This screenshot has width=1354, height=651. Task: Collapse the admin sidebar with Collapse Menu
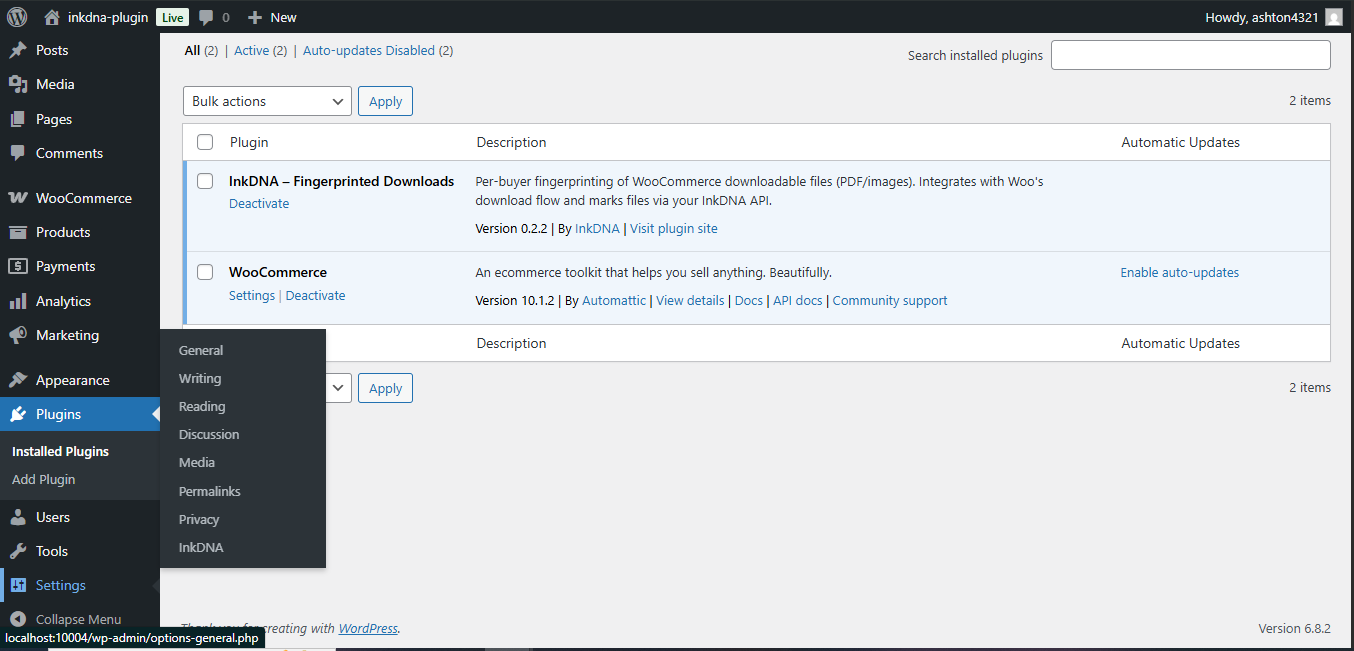pos(78,619)
